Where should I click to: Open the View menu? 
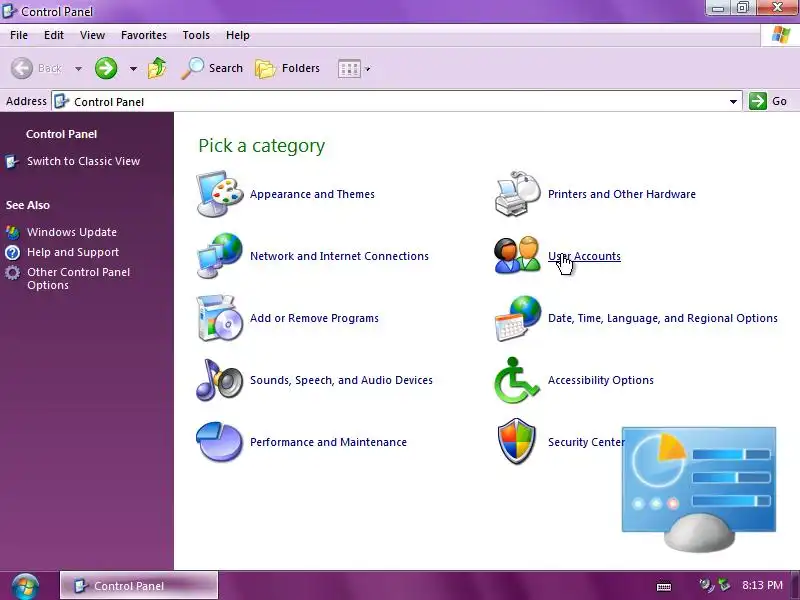coord(92,35)
